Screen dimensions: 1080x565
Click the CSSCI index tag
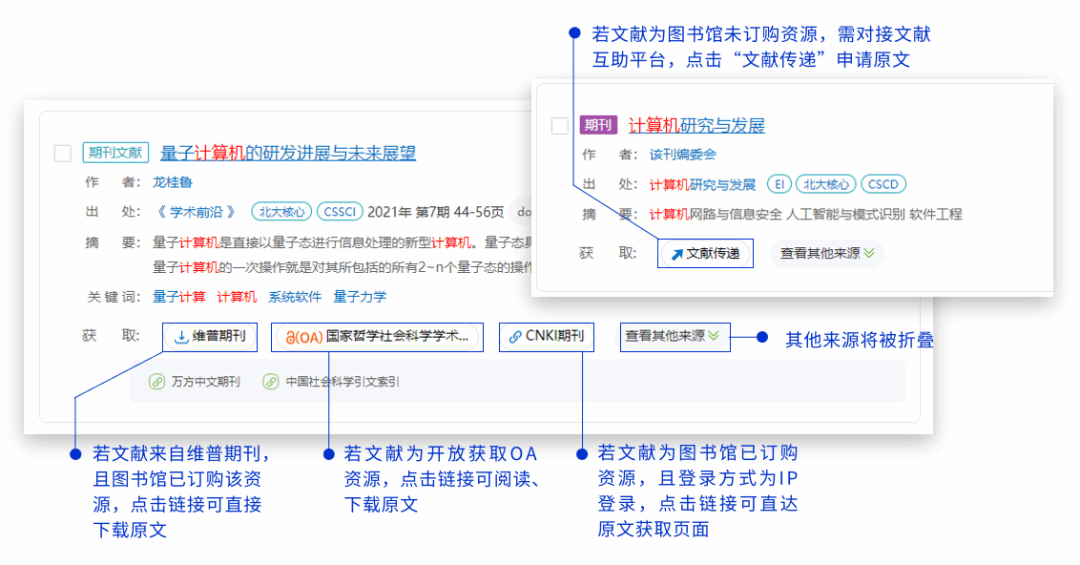pyautogui.click(x=341, y=211)
